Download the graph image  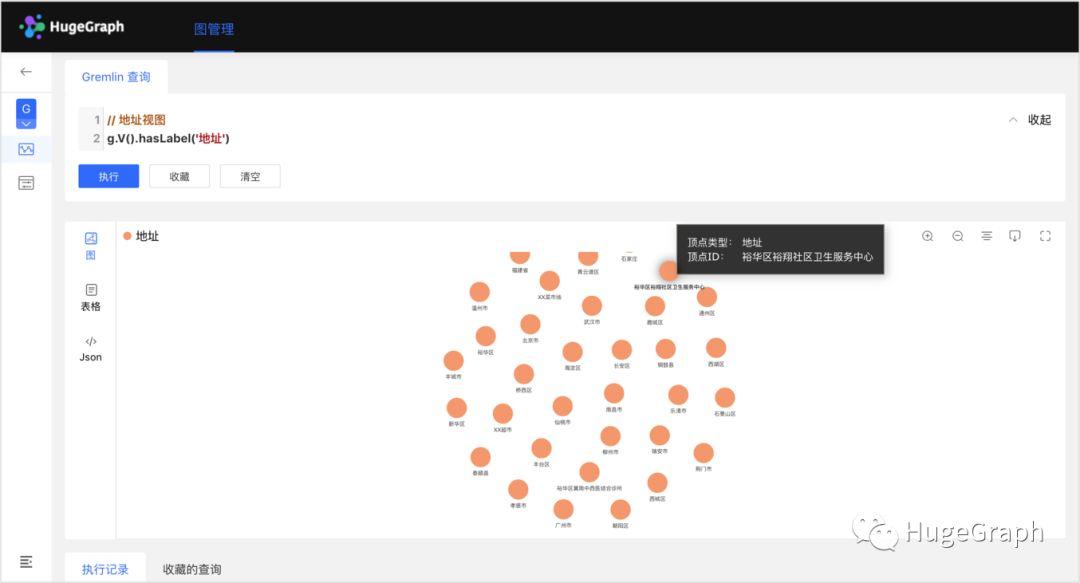point(1015,236)
